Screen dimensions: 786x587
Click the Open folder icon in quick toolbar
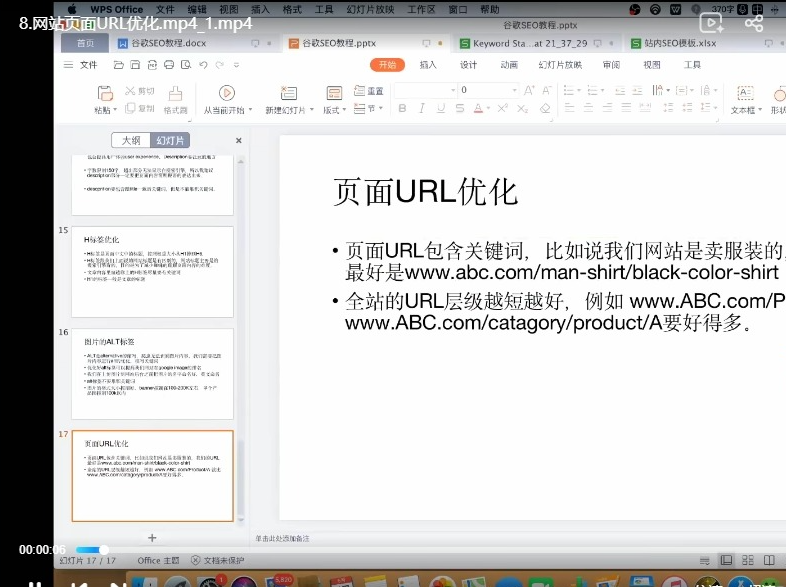coord(118,65)
